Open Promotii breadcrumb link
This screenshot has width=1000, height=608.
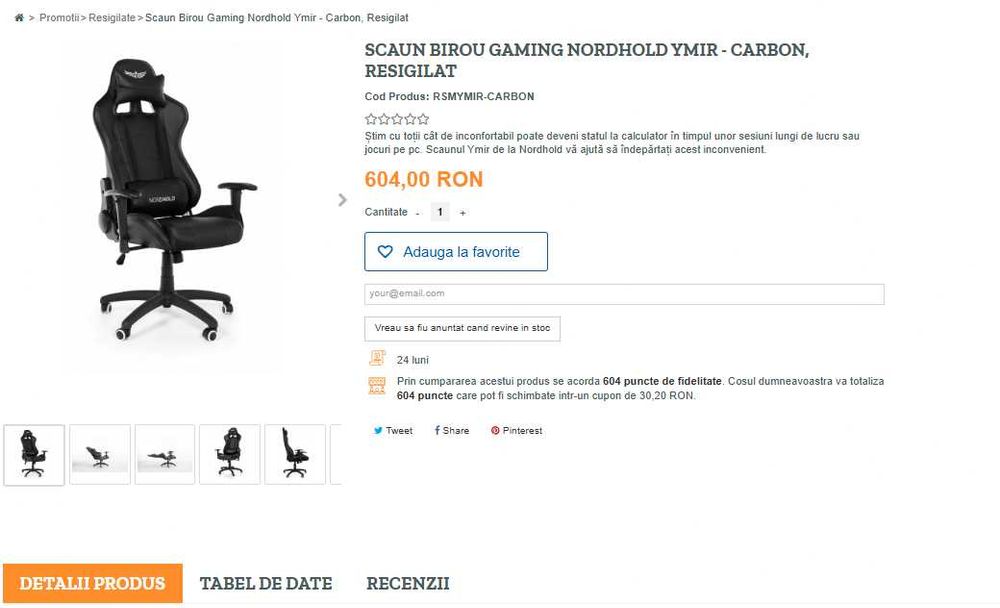point(59,18)
